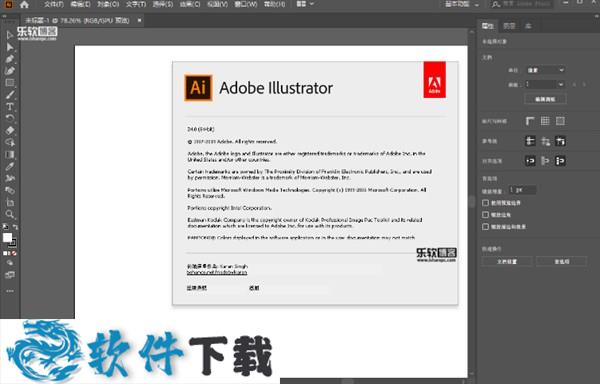The image size is (600, 384).
Task: Open the 视图(V) menu
Action: coord(217,4)
